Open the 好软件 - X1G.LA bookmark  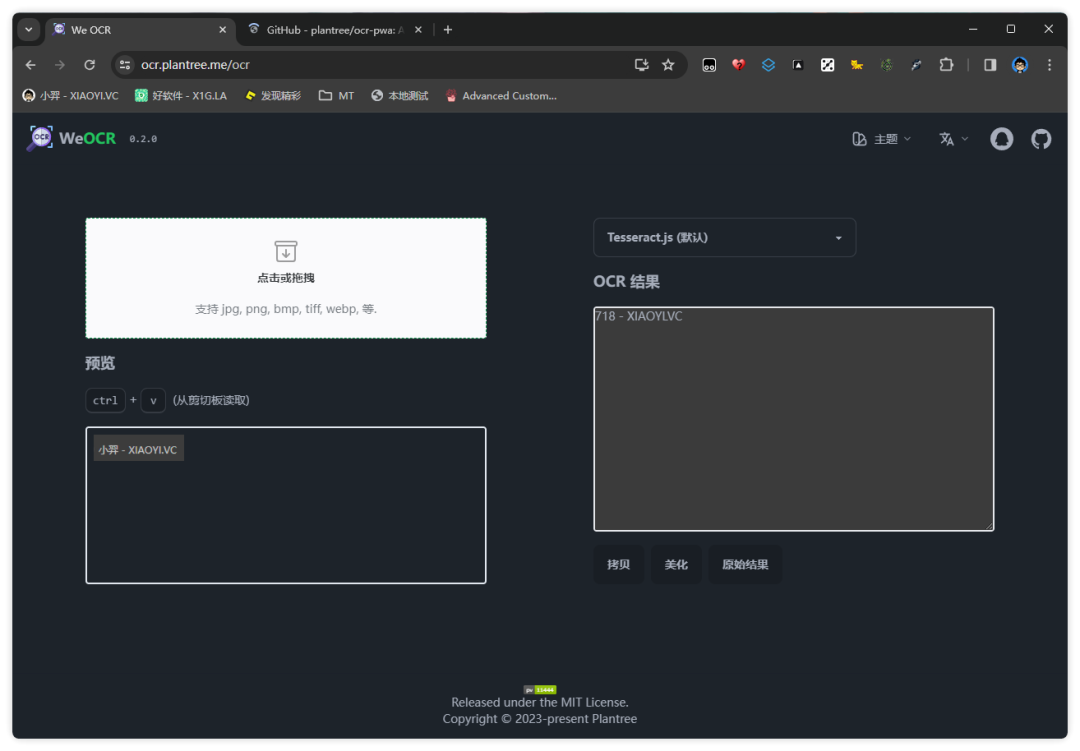click(181, 96)
